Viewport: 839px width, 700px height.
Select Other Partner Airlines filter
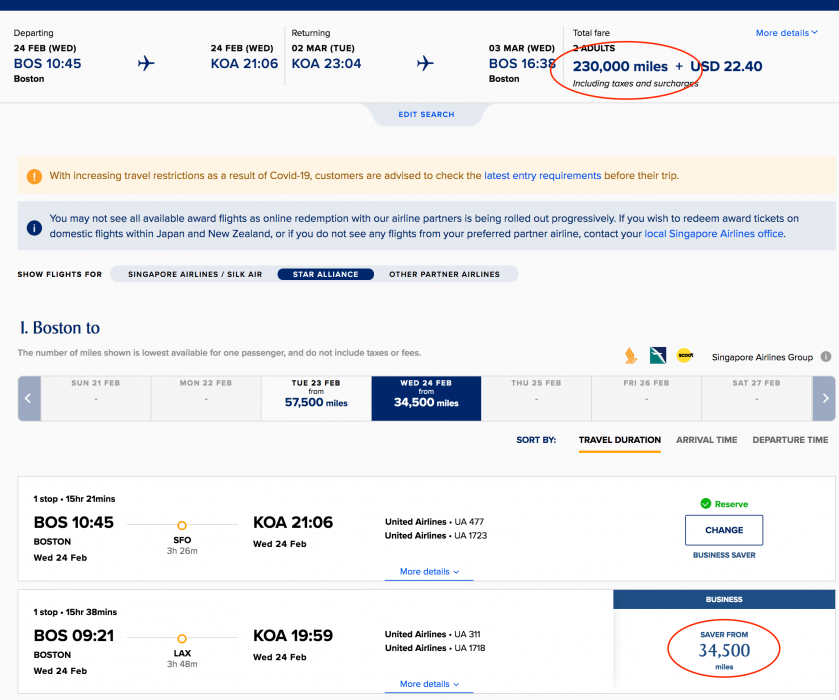point(444,274)
